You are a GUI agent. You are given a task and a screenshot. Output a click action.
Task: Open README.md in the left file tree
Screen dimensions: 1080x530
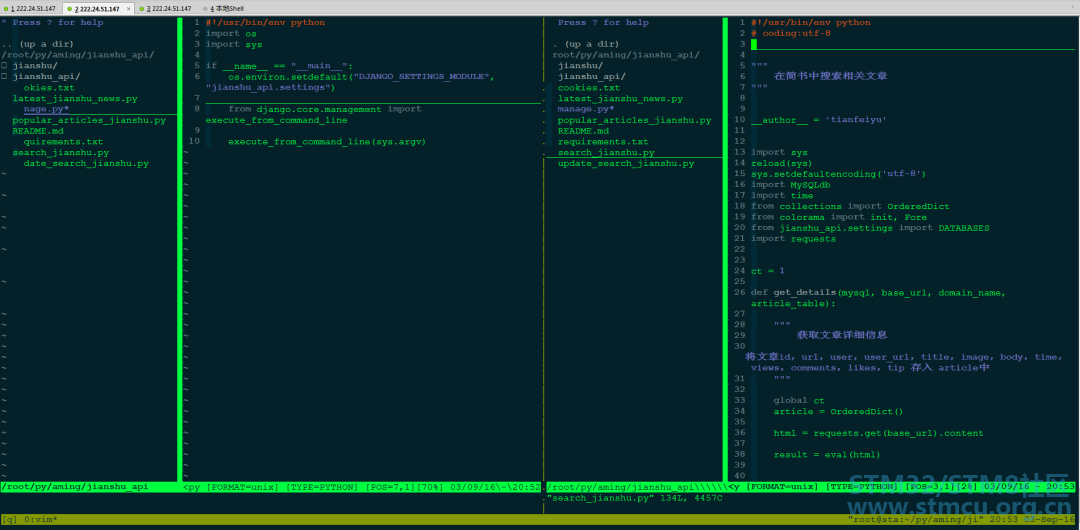38,131
